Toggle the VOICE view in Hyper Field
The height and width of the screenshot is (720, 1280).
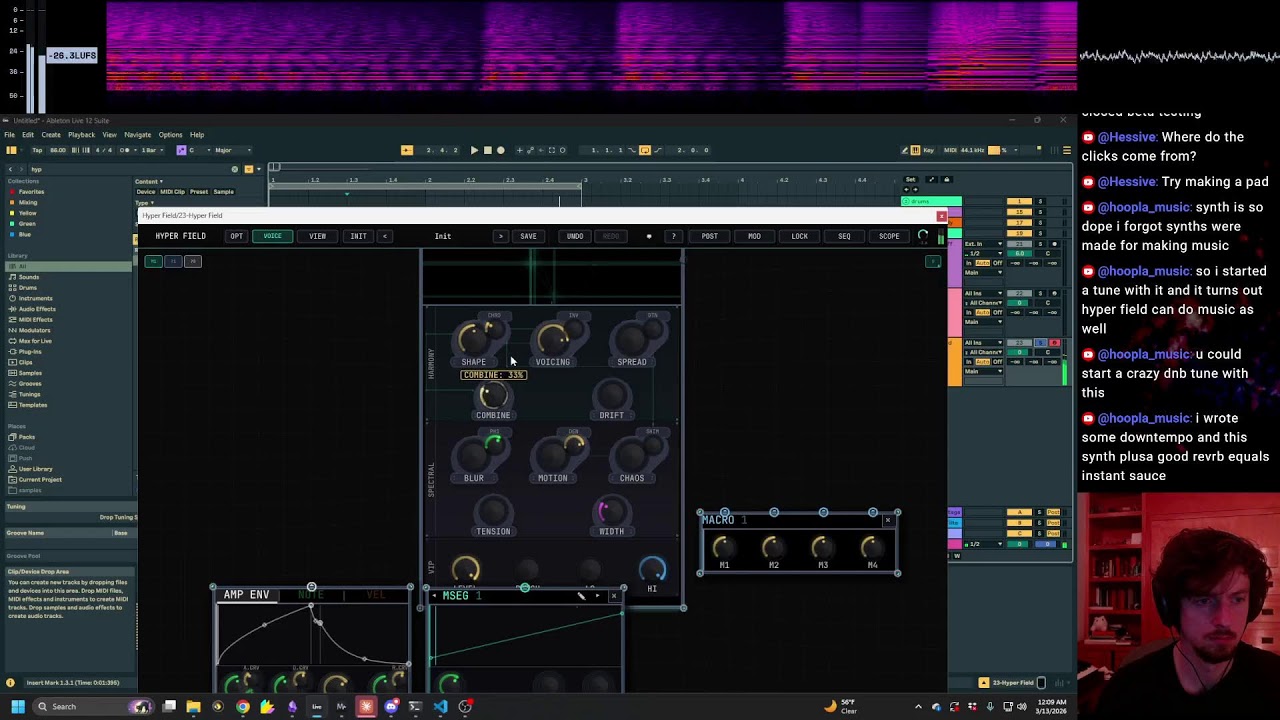pyautogui.click(x=272, y=236)
